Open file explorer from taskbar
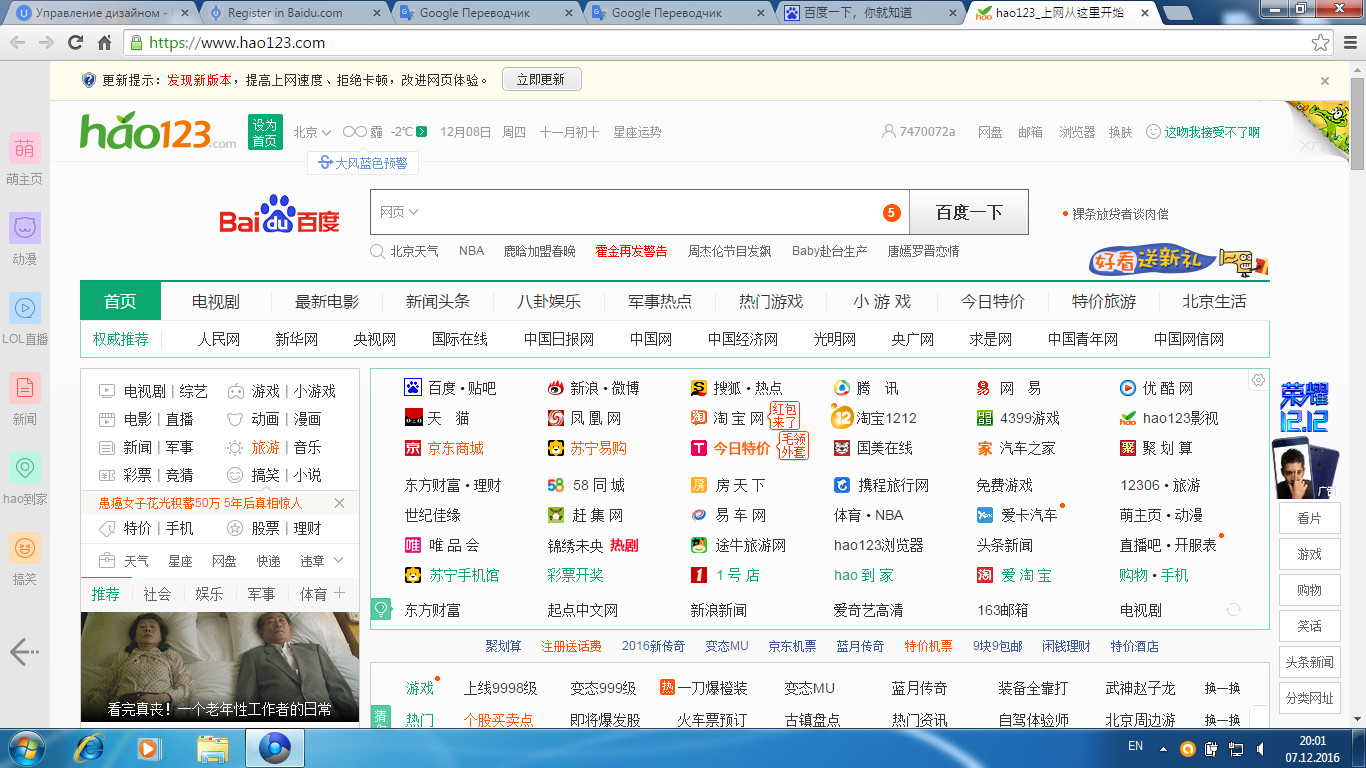1366x768 pixels. (x=213, y=747)
